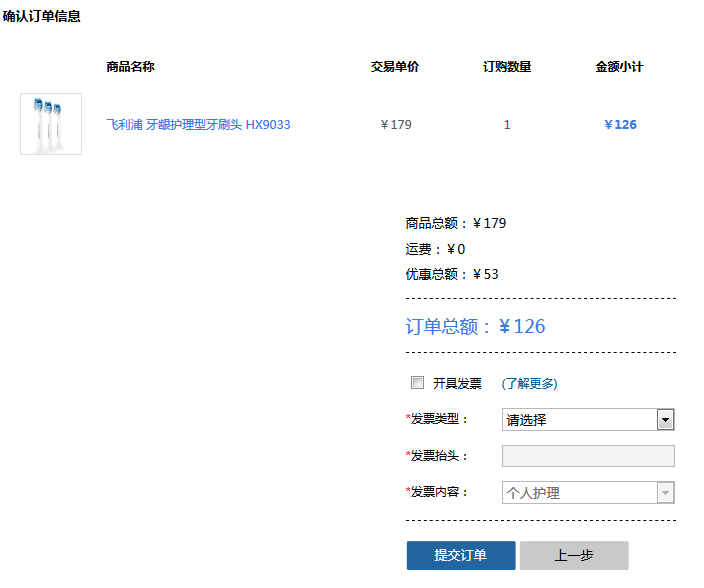Select the 确认订单信息 heading
This screenshot has width=704, height=588.
point(41,16)
